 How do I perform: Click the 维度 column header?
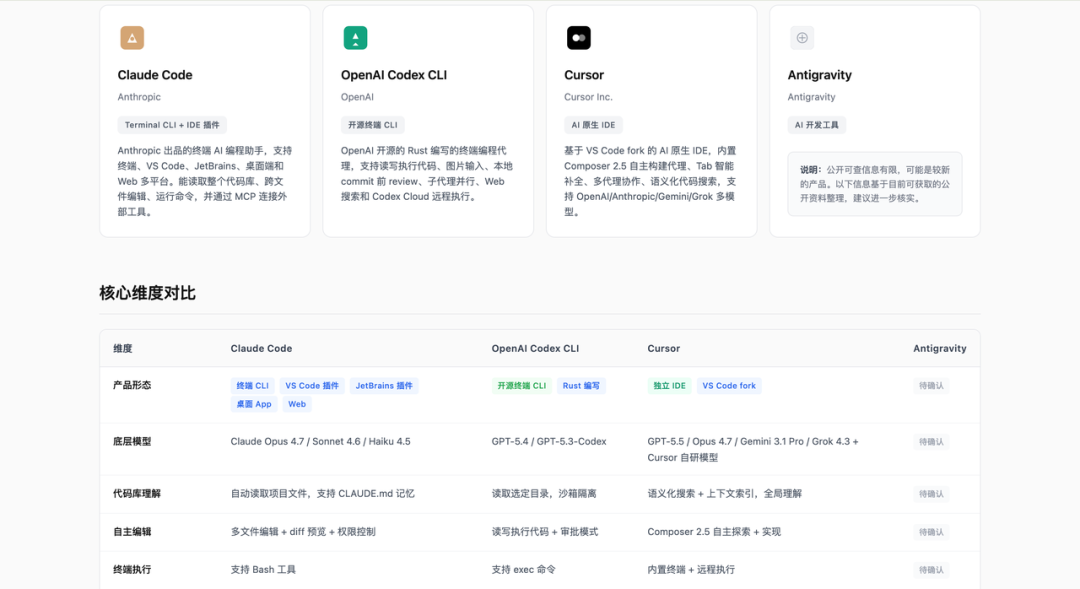tap(123, 349)
